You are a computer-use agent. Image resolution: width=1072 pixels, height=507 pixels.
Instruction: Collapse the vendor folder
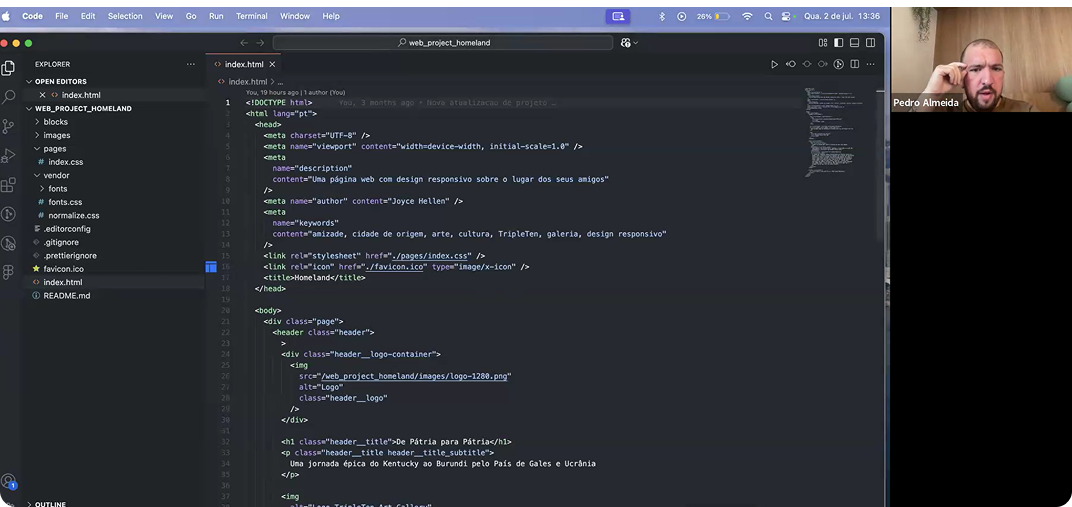56,175
